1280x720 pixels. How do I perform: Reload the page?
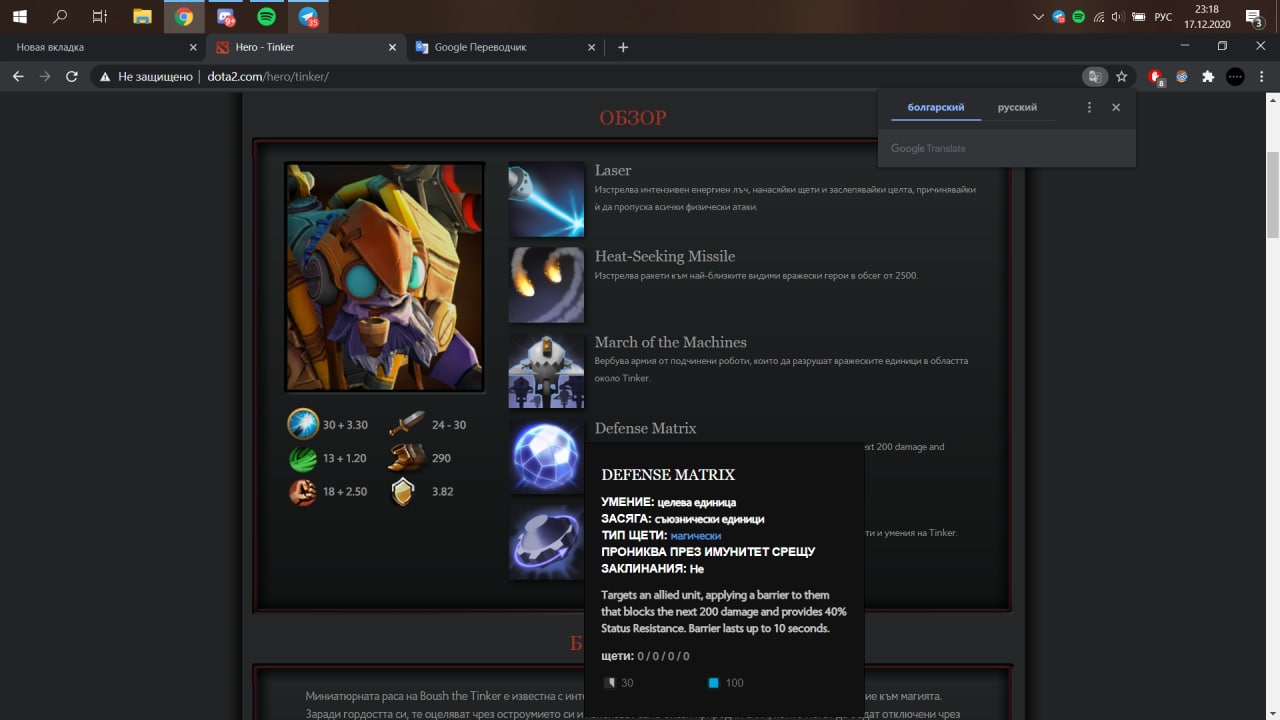(72, 76)
